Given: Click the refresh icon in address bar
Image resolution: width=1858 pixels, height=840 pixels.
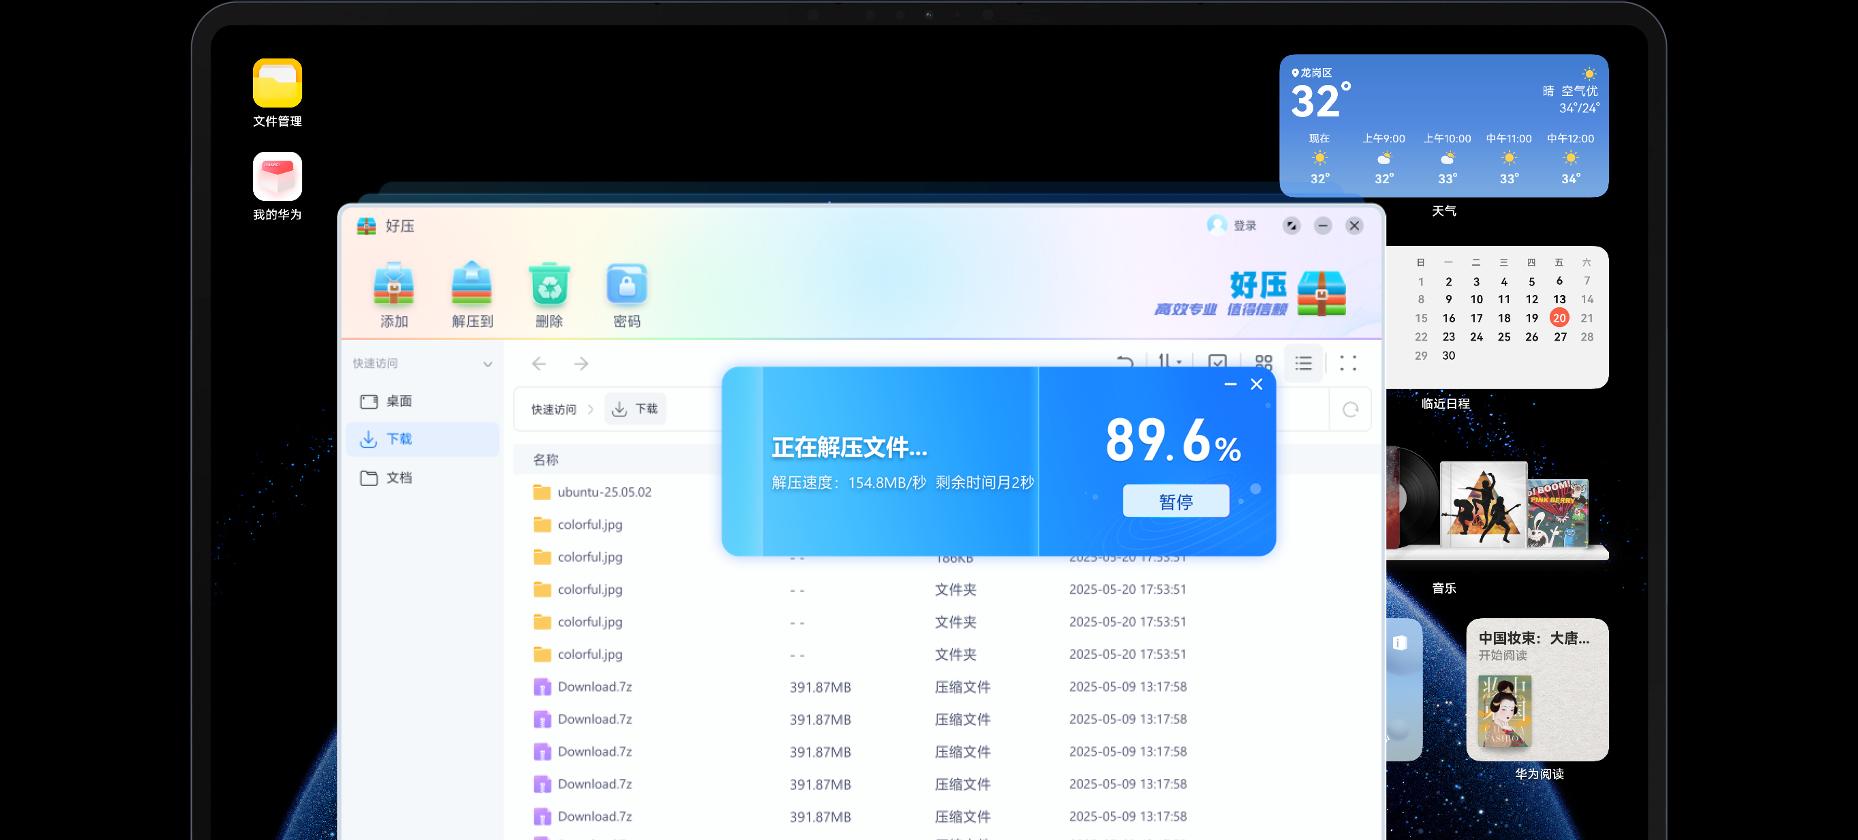Looking at the screenshot, I should [1350, 410].
